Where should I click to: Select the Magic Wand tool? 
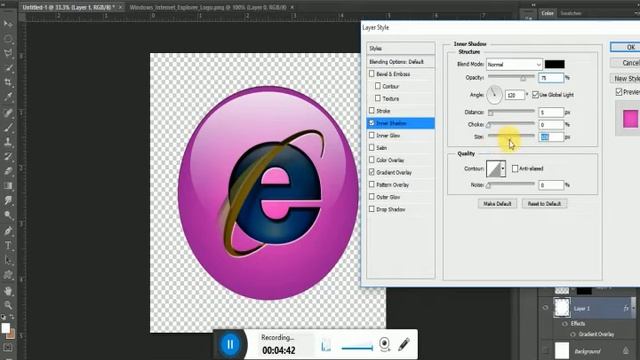tap(8, 68)
